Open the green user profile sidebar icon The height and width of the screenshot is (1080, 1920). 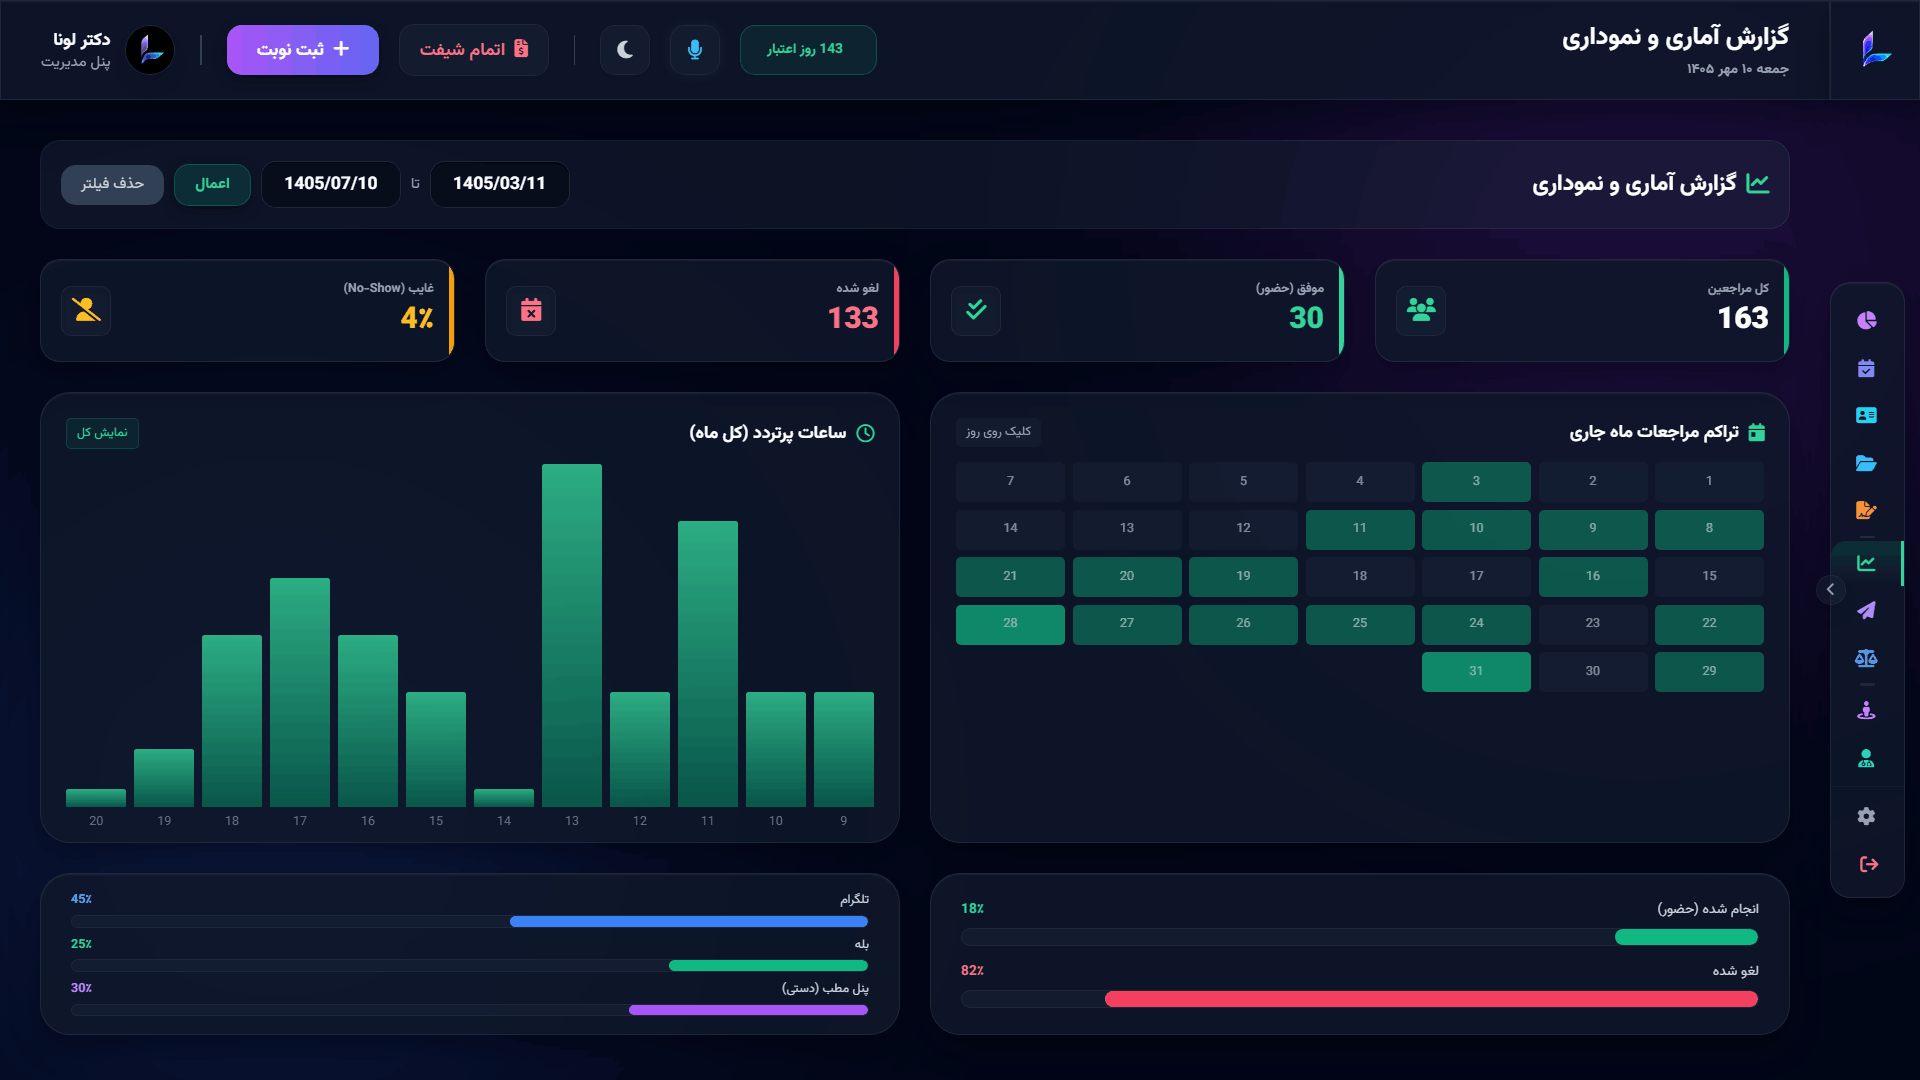tap(1866, 759)
